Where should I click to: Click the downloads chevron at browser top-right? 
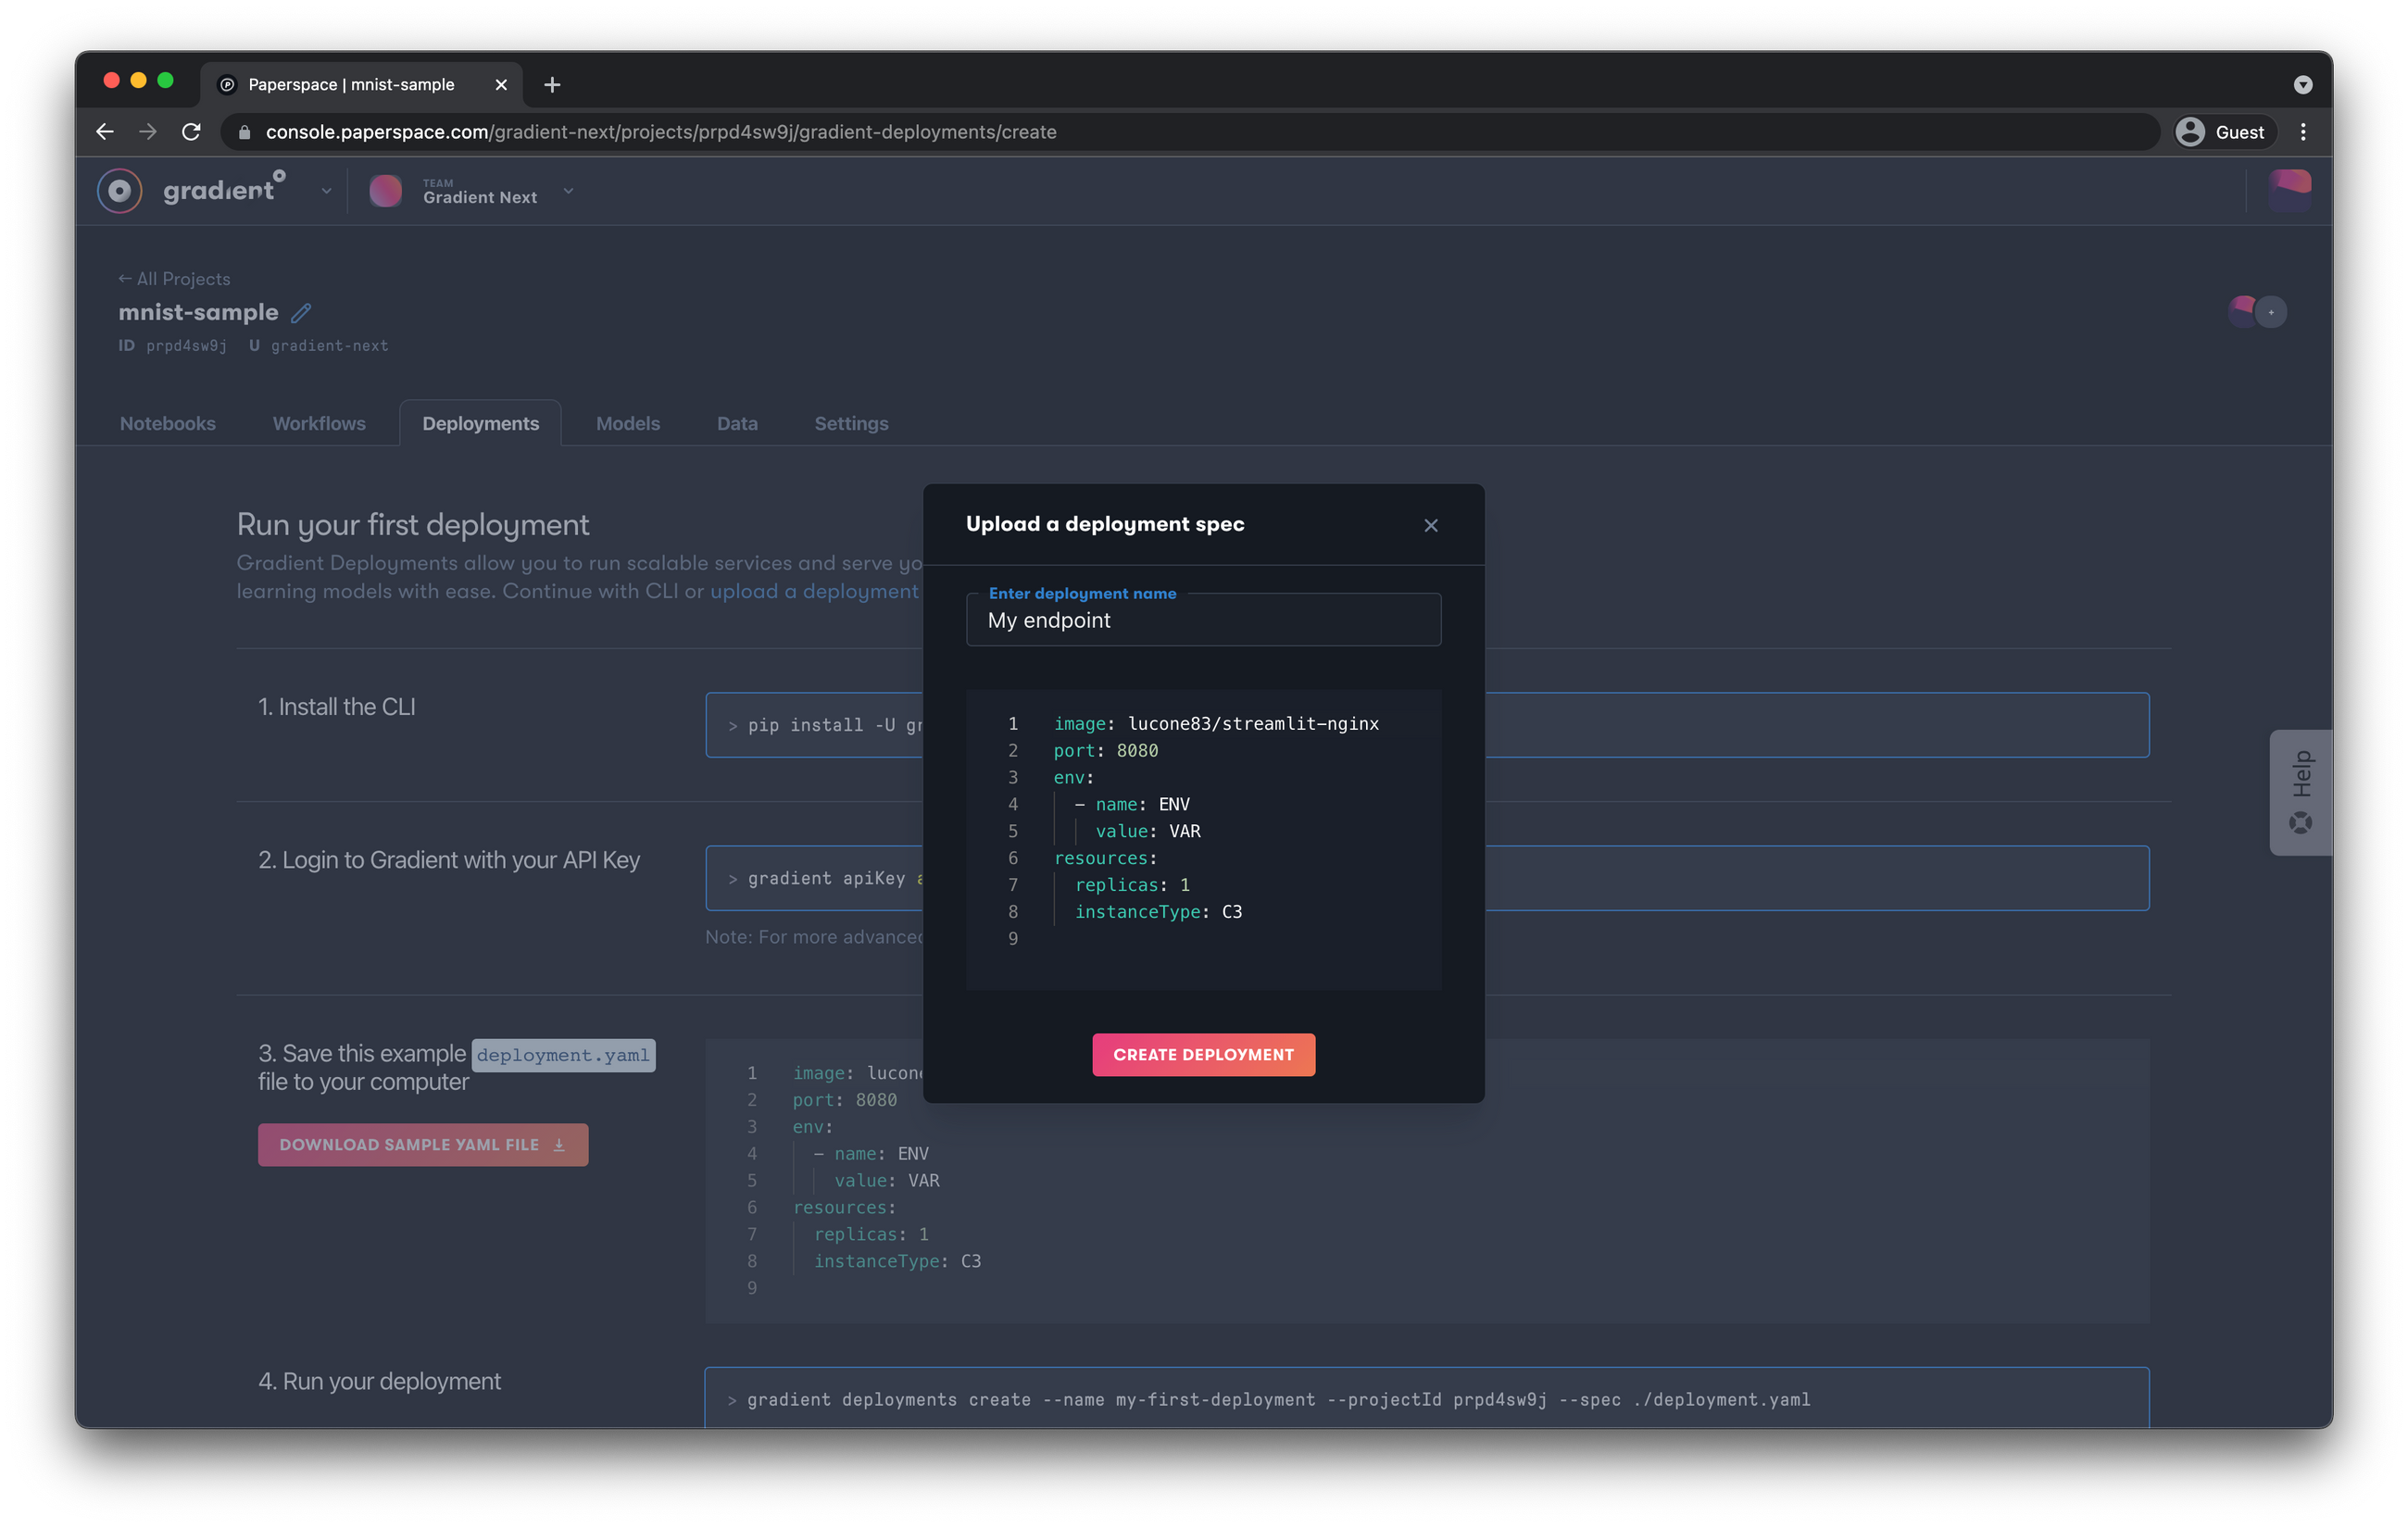click(2303, 84)
